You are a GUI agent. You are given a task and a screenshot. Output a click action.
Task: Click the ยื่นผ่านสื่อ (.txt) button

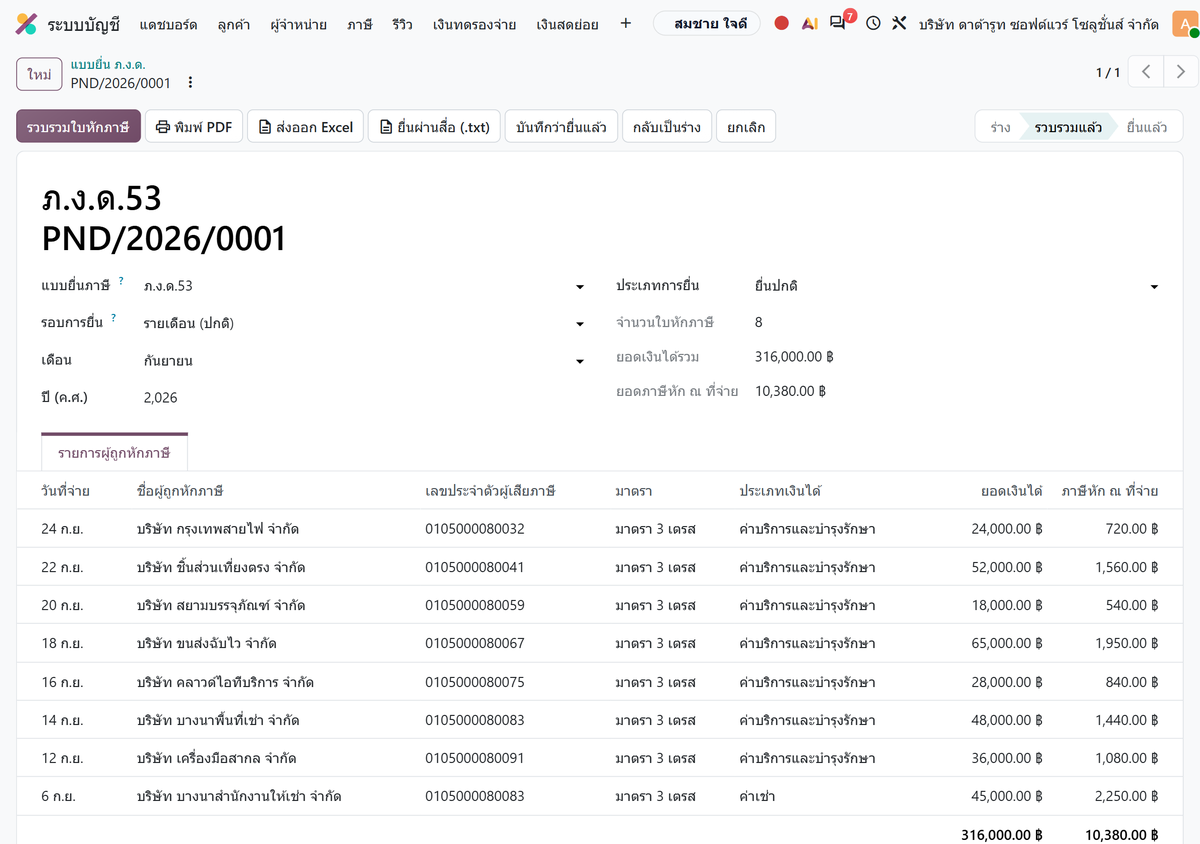click(x=435, y=127)
